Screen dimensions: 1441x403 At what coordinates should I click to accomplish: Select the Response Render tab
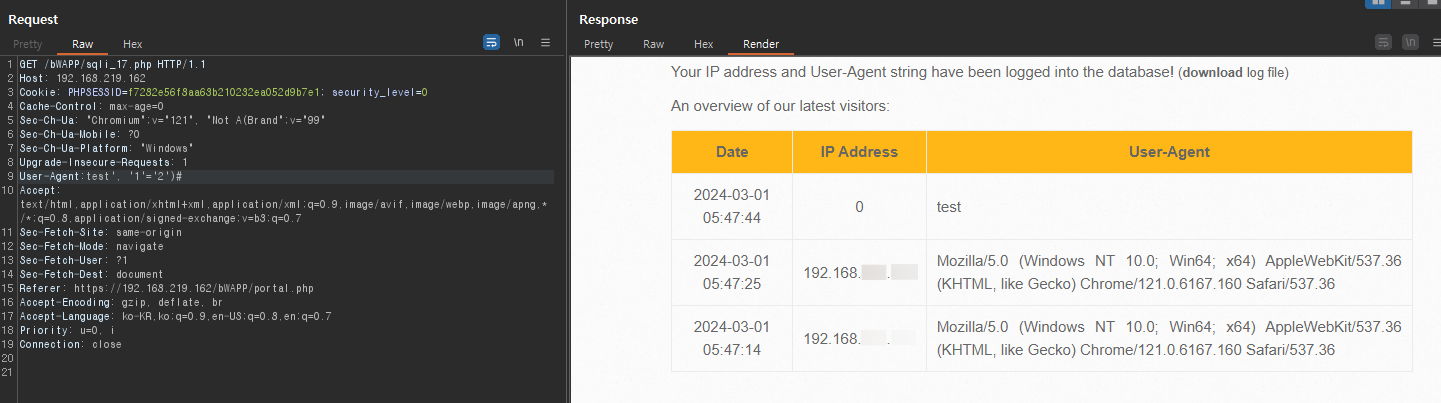pyautogui.click(x=761, y=44)
